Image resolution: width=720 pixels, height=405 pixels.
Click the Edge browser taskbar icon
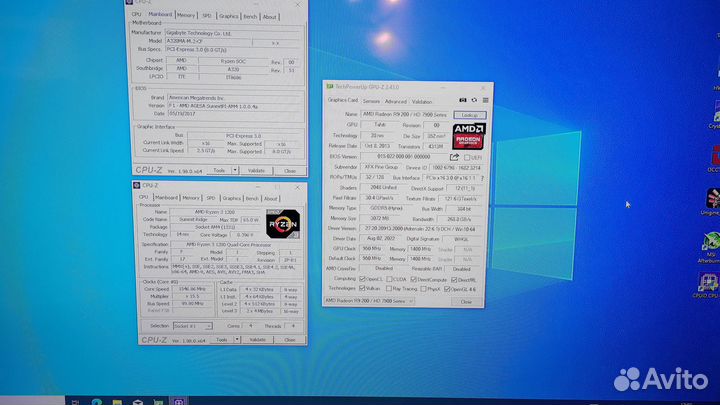[96, 402]
